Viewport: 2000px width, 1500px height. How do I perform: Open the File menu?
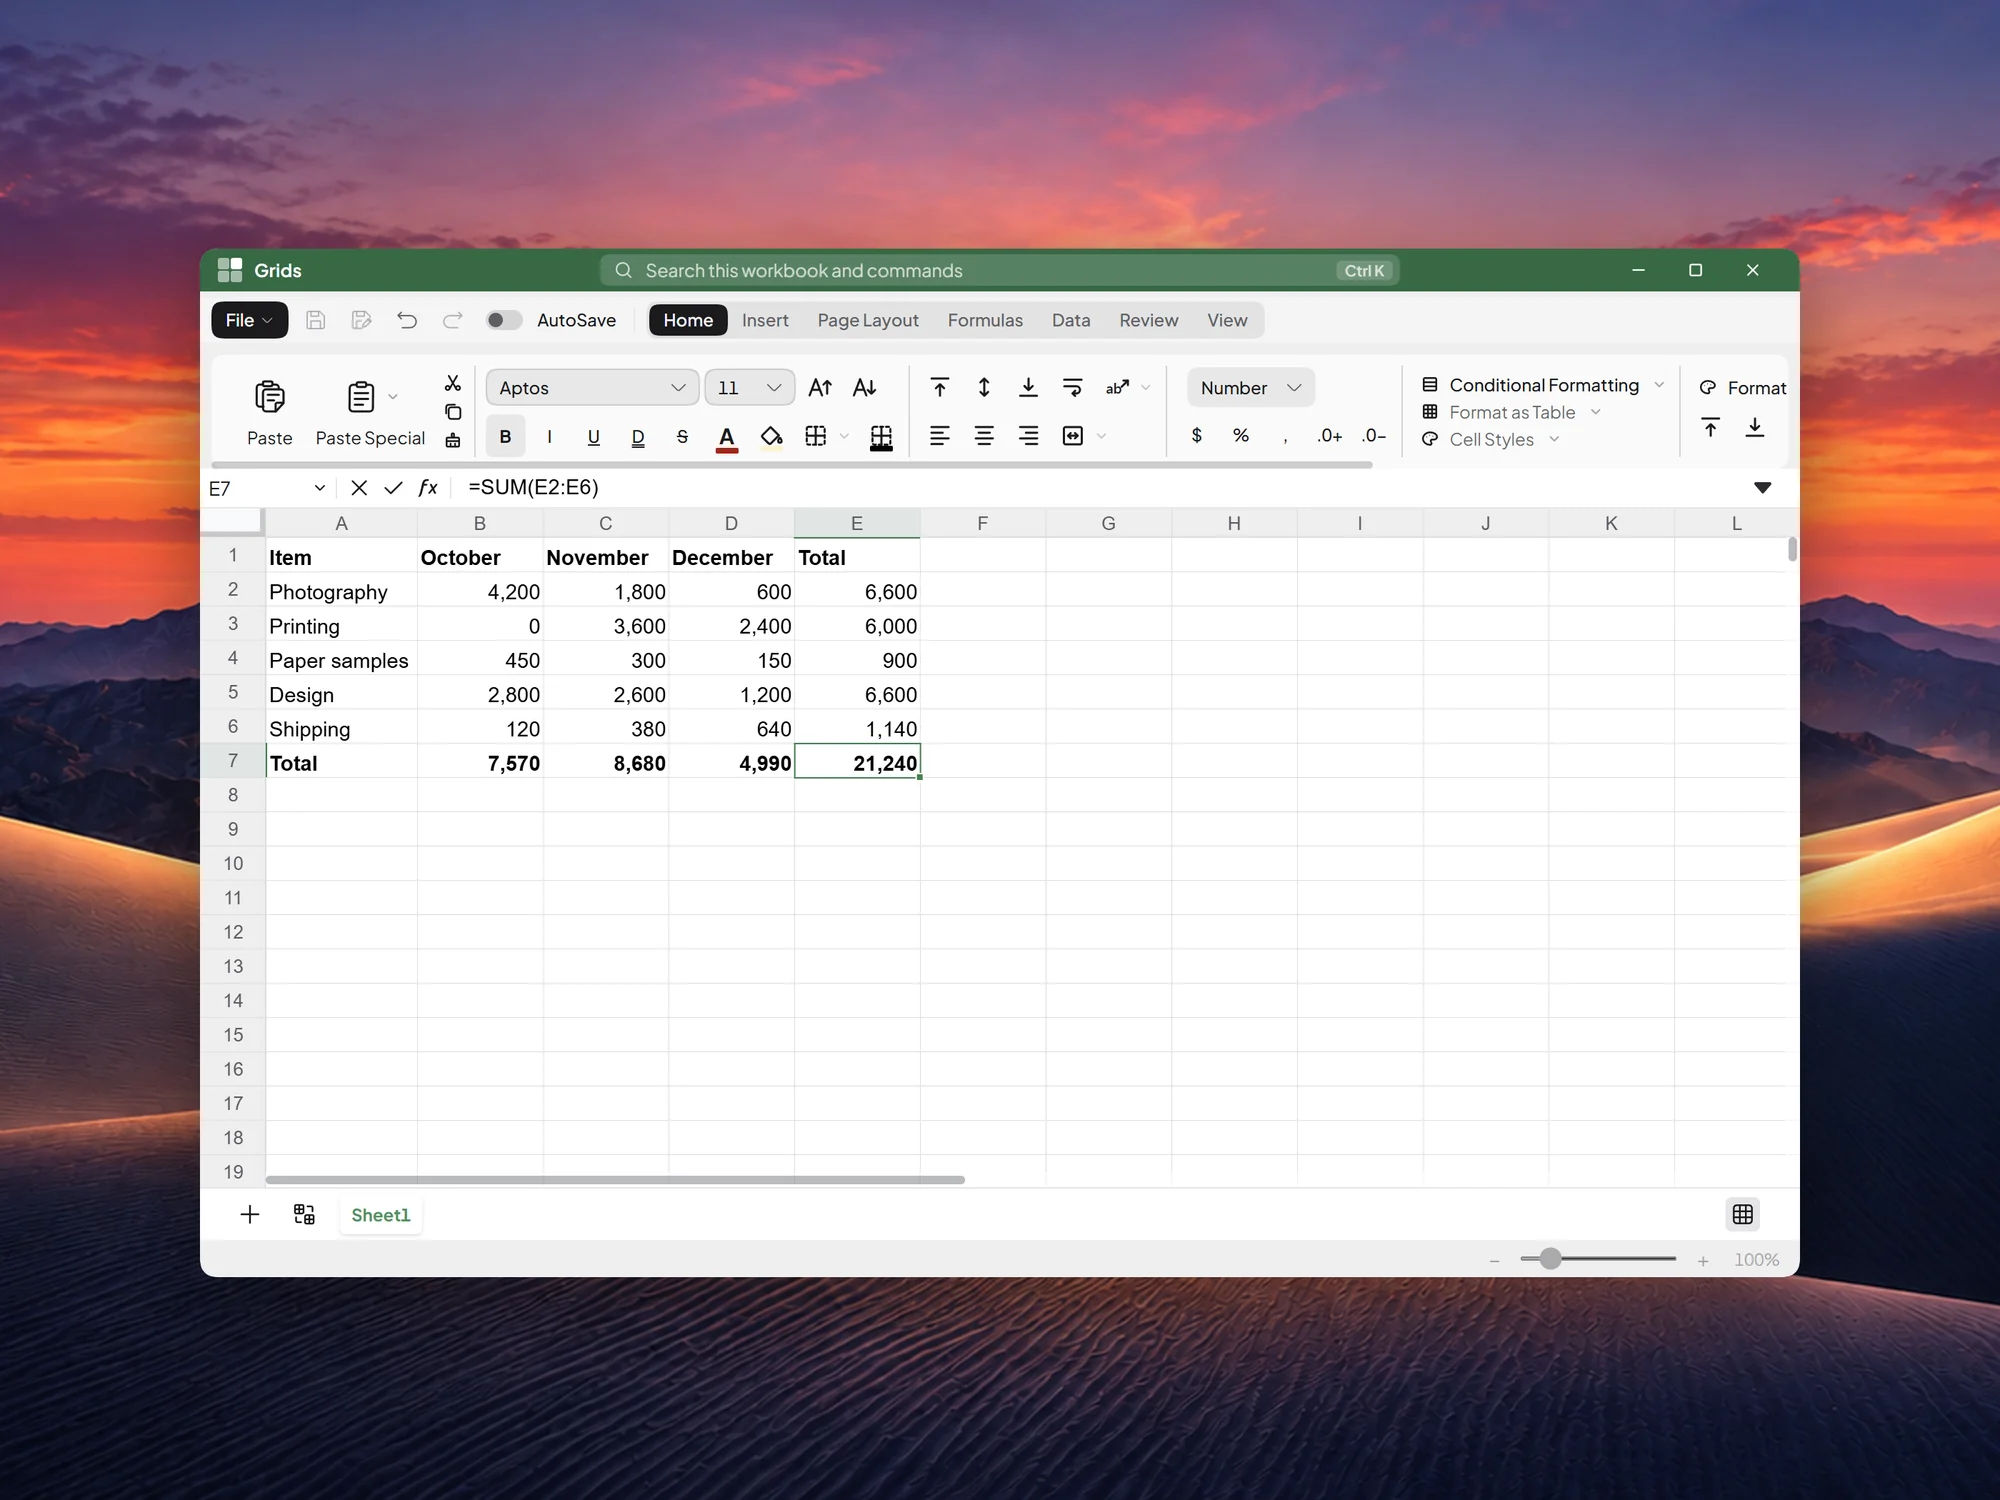249,320
